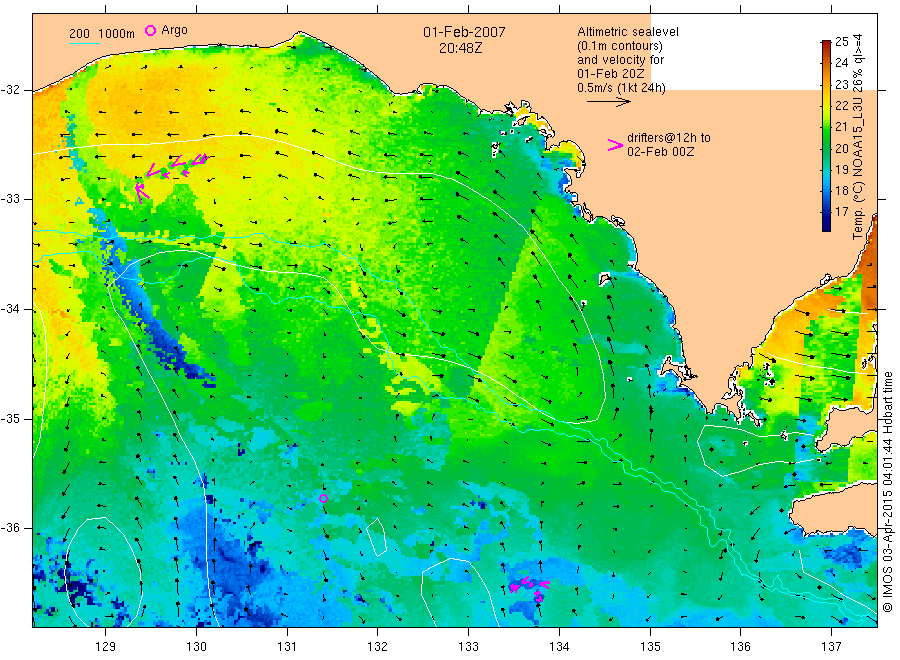Click the 136 longitude axis label
900x660 pixels.
pos(740,647)
